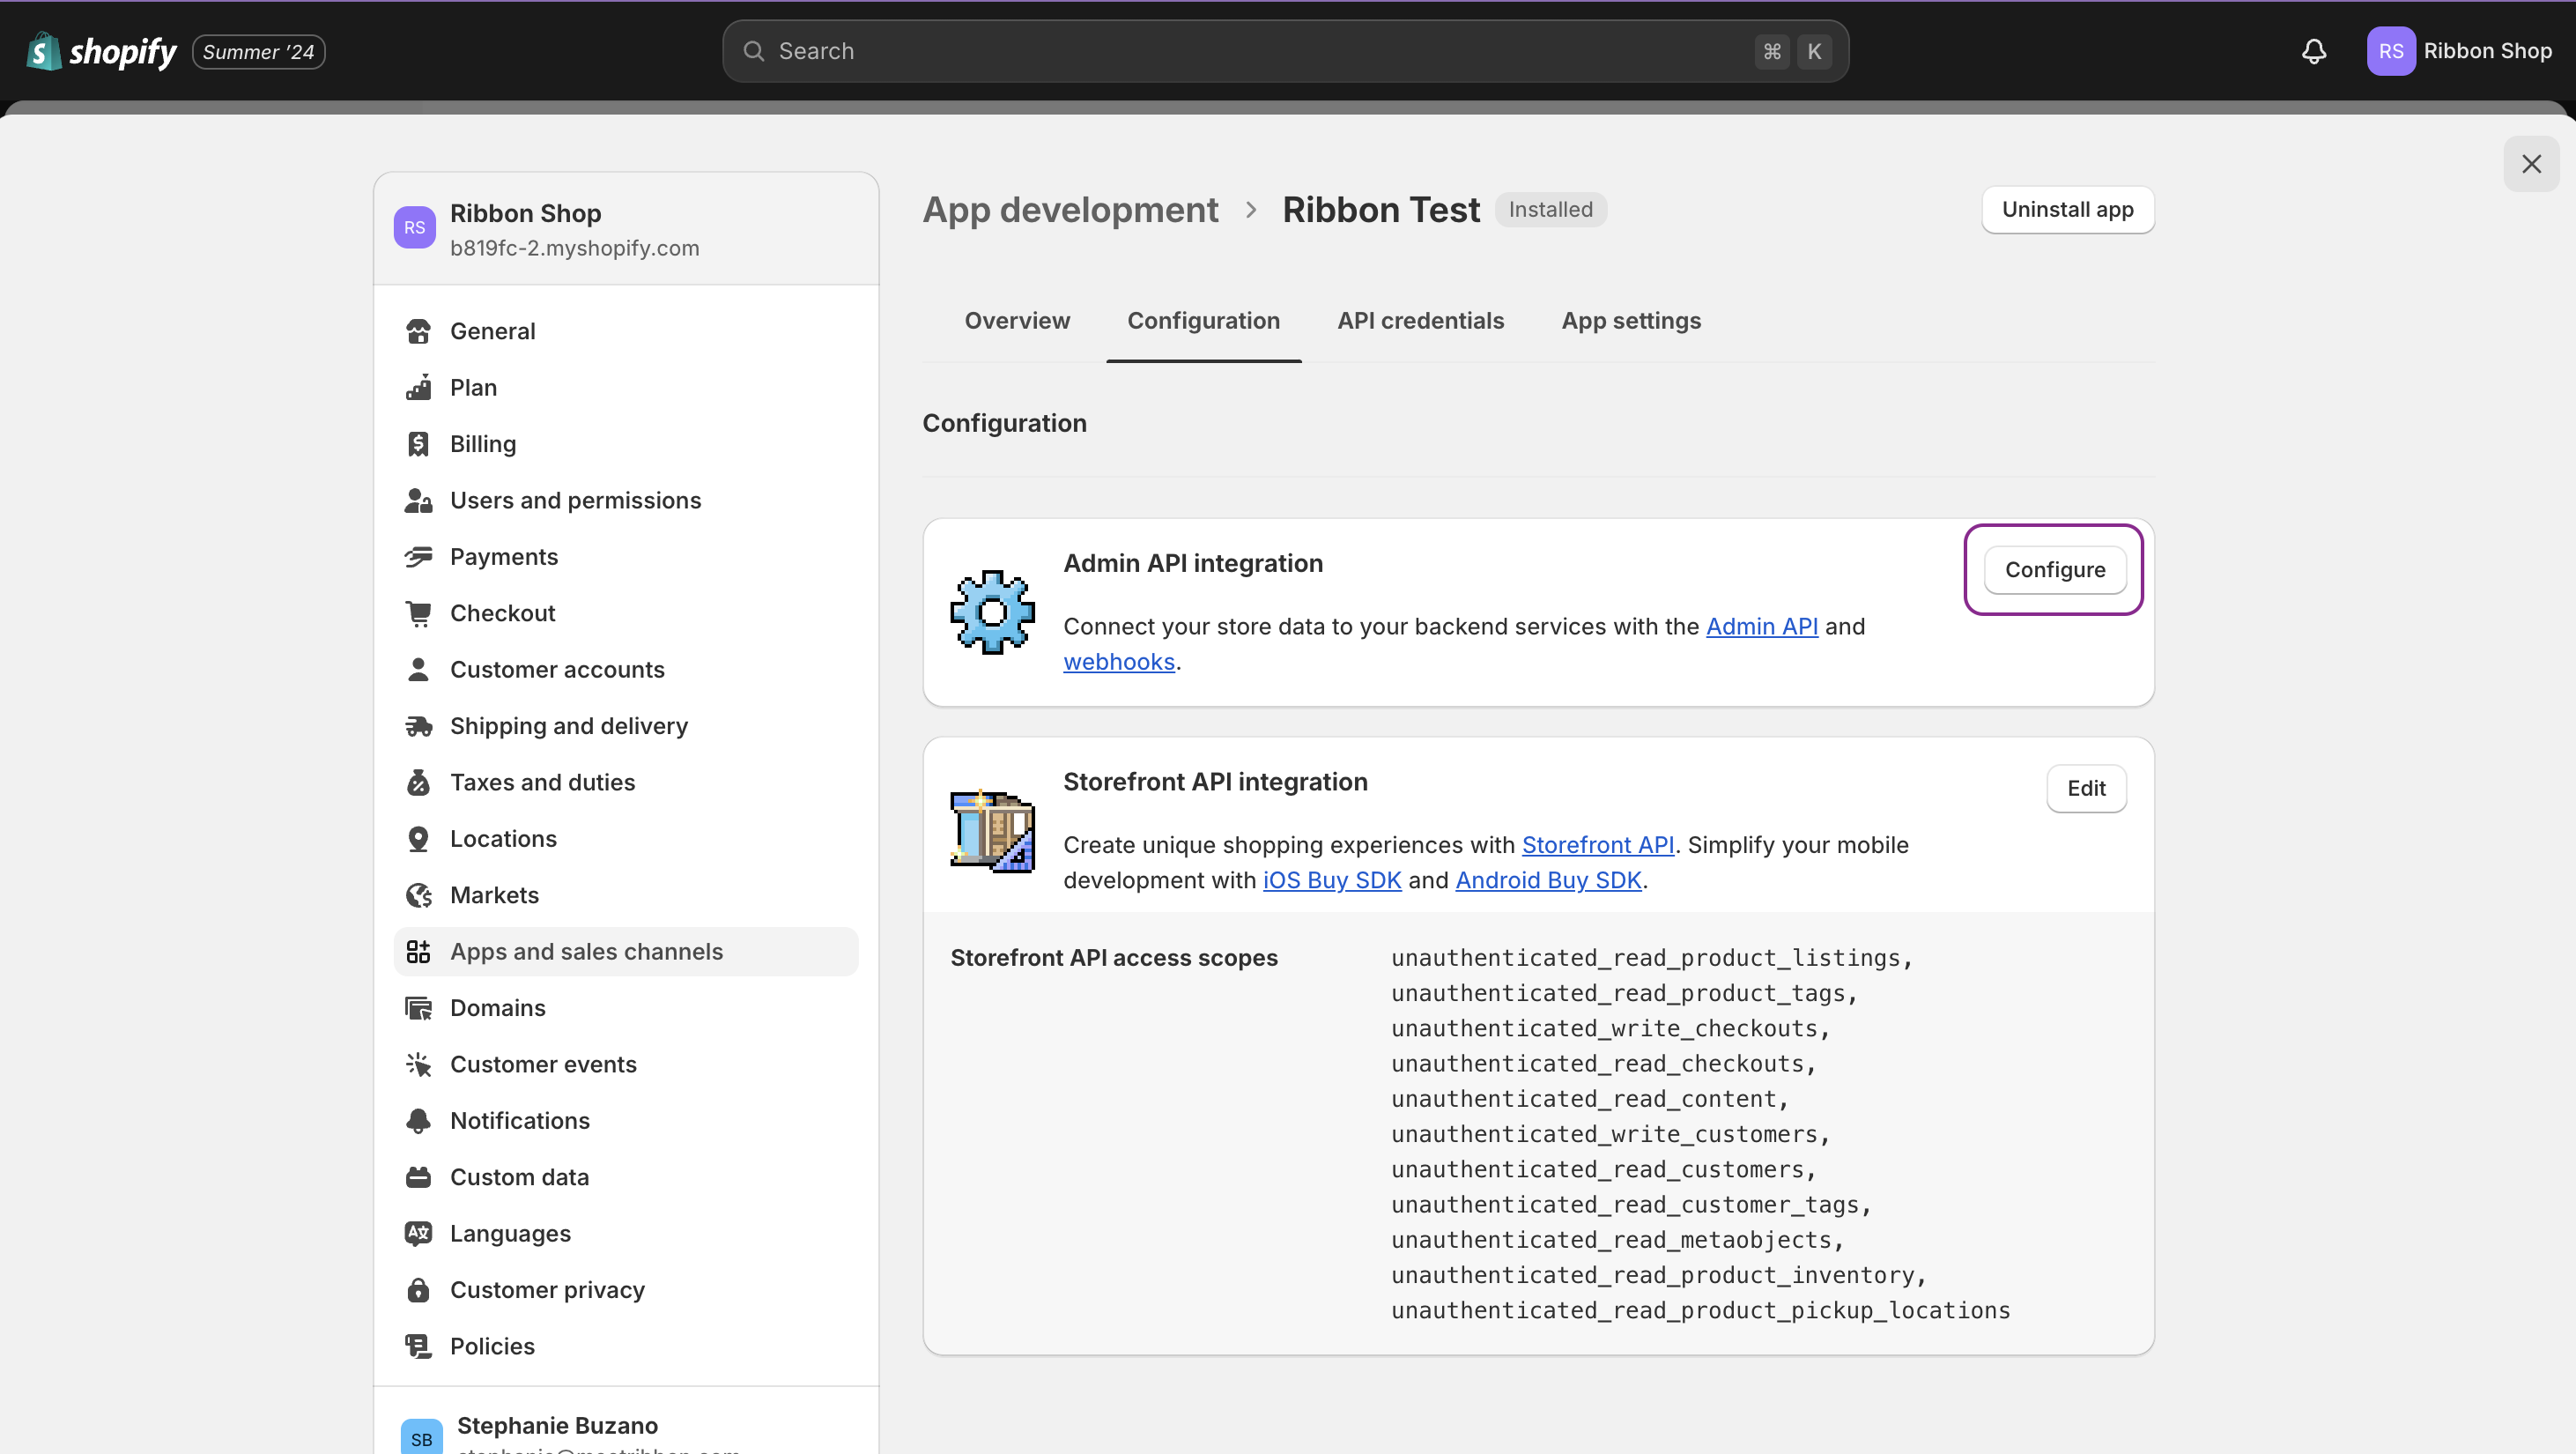Open notifications via the bell icon

point(2314,51)
